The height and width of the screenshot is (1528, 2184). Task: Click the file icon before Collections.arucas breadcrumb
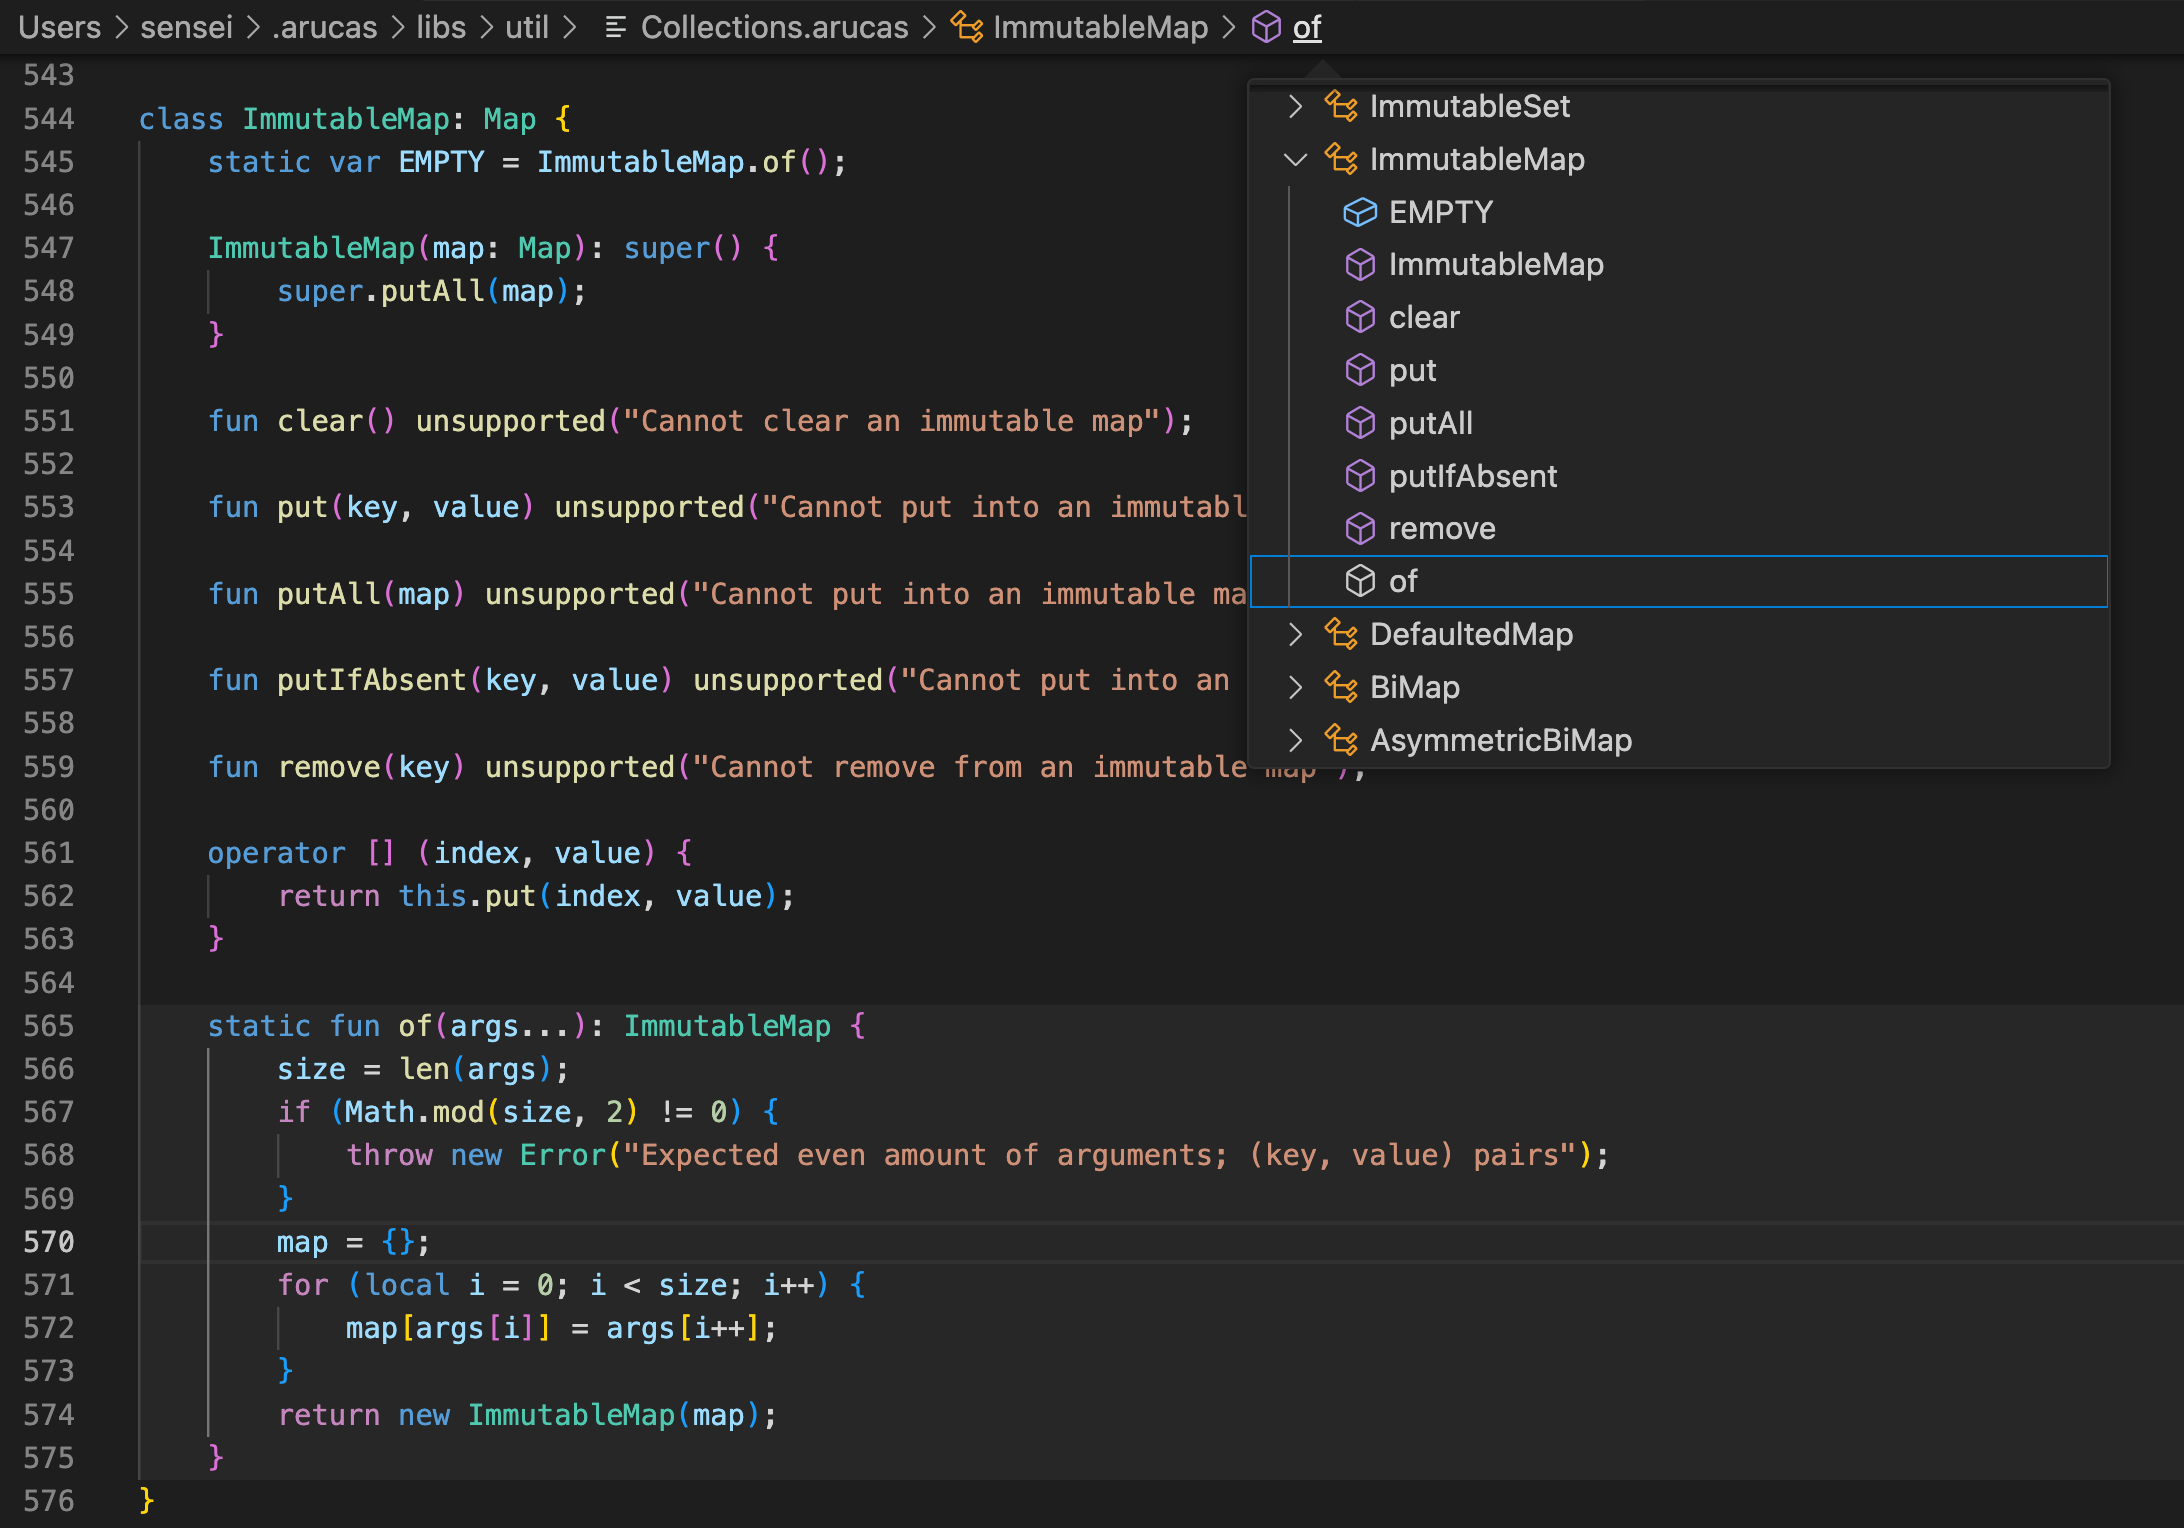coord(615,27)
